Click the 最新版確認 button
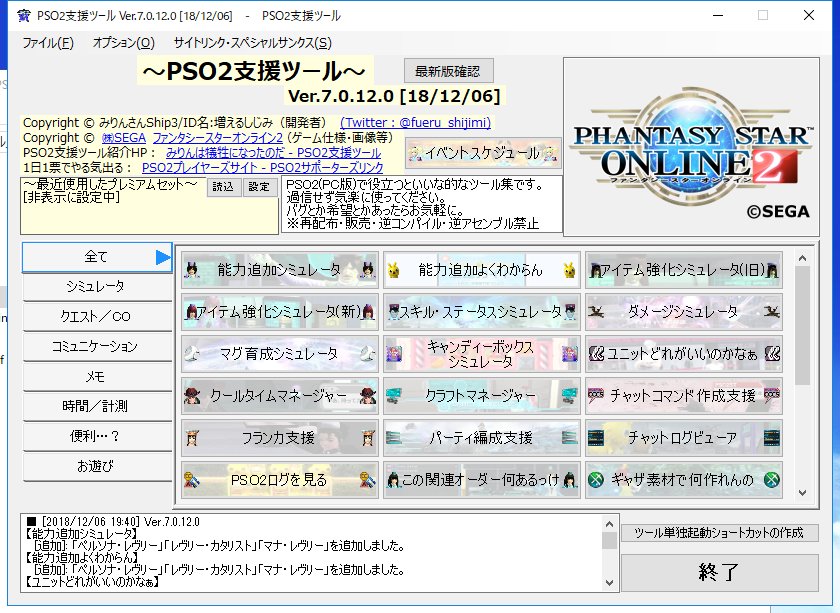Image resolution: width=840 pixels, height=613 pixels. [448, 71]
